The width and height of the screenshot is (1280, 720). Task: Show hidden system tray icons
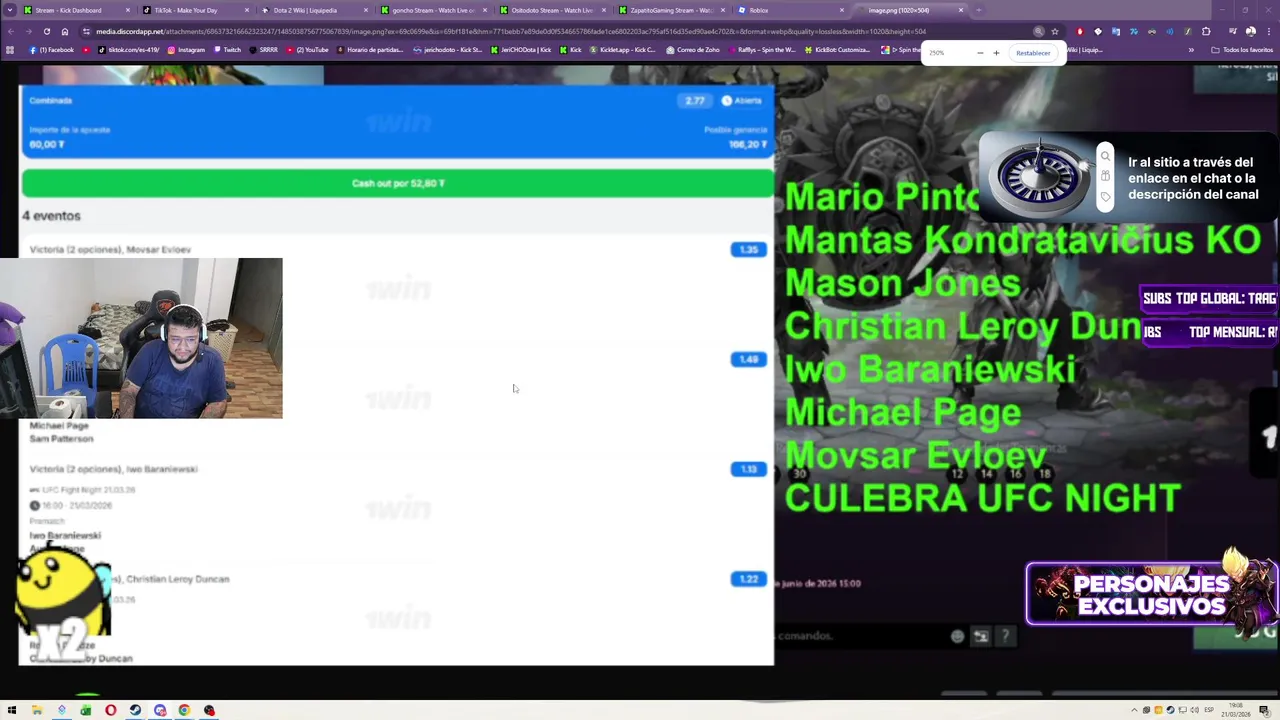1135,710
